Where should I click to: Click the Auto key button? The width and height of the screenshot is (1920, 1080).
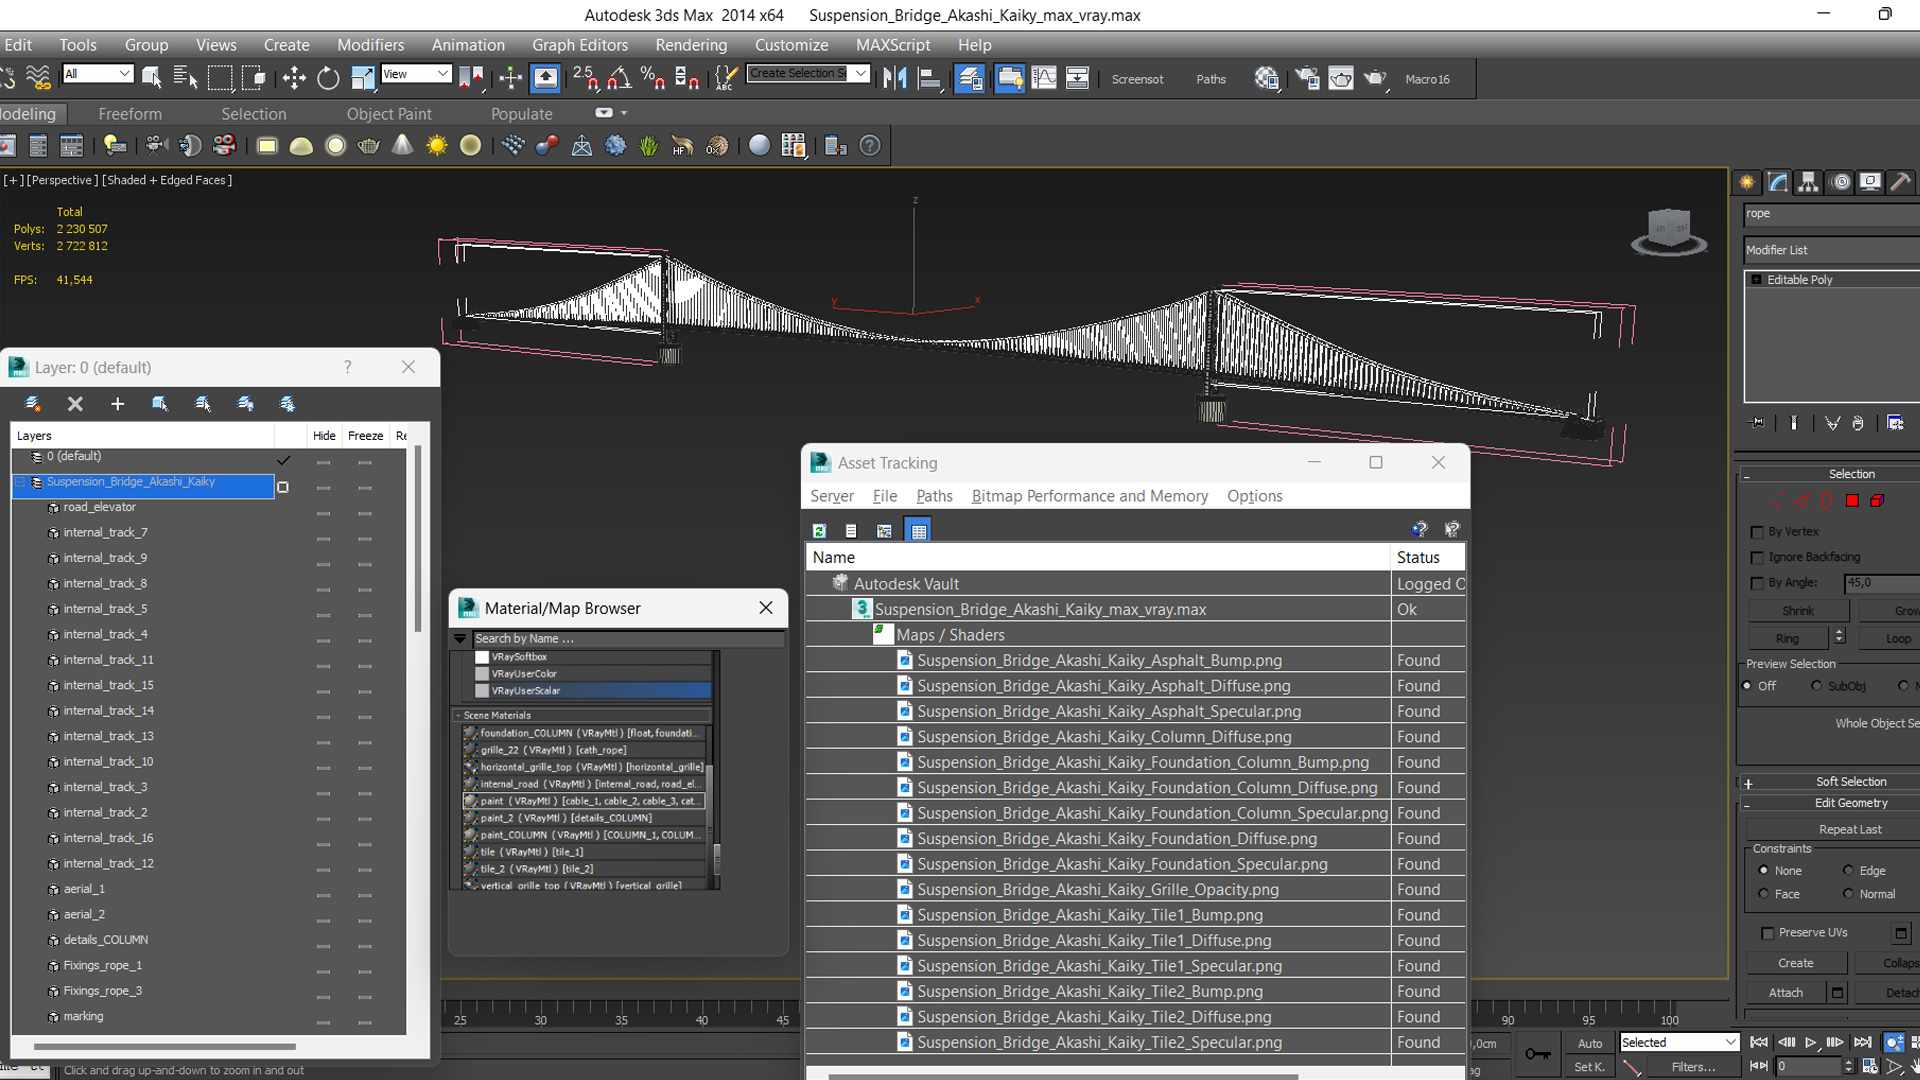(1590, 1043)
